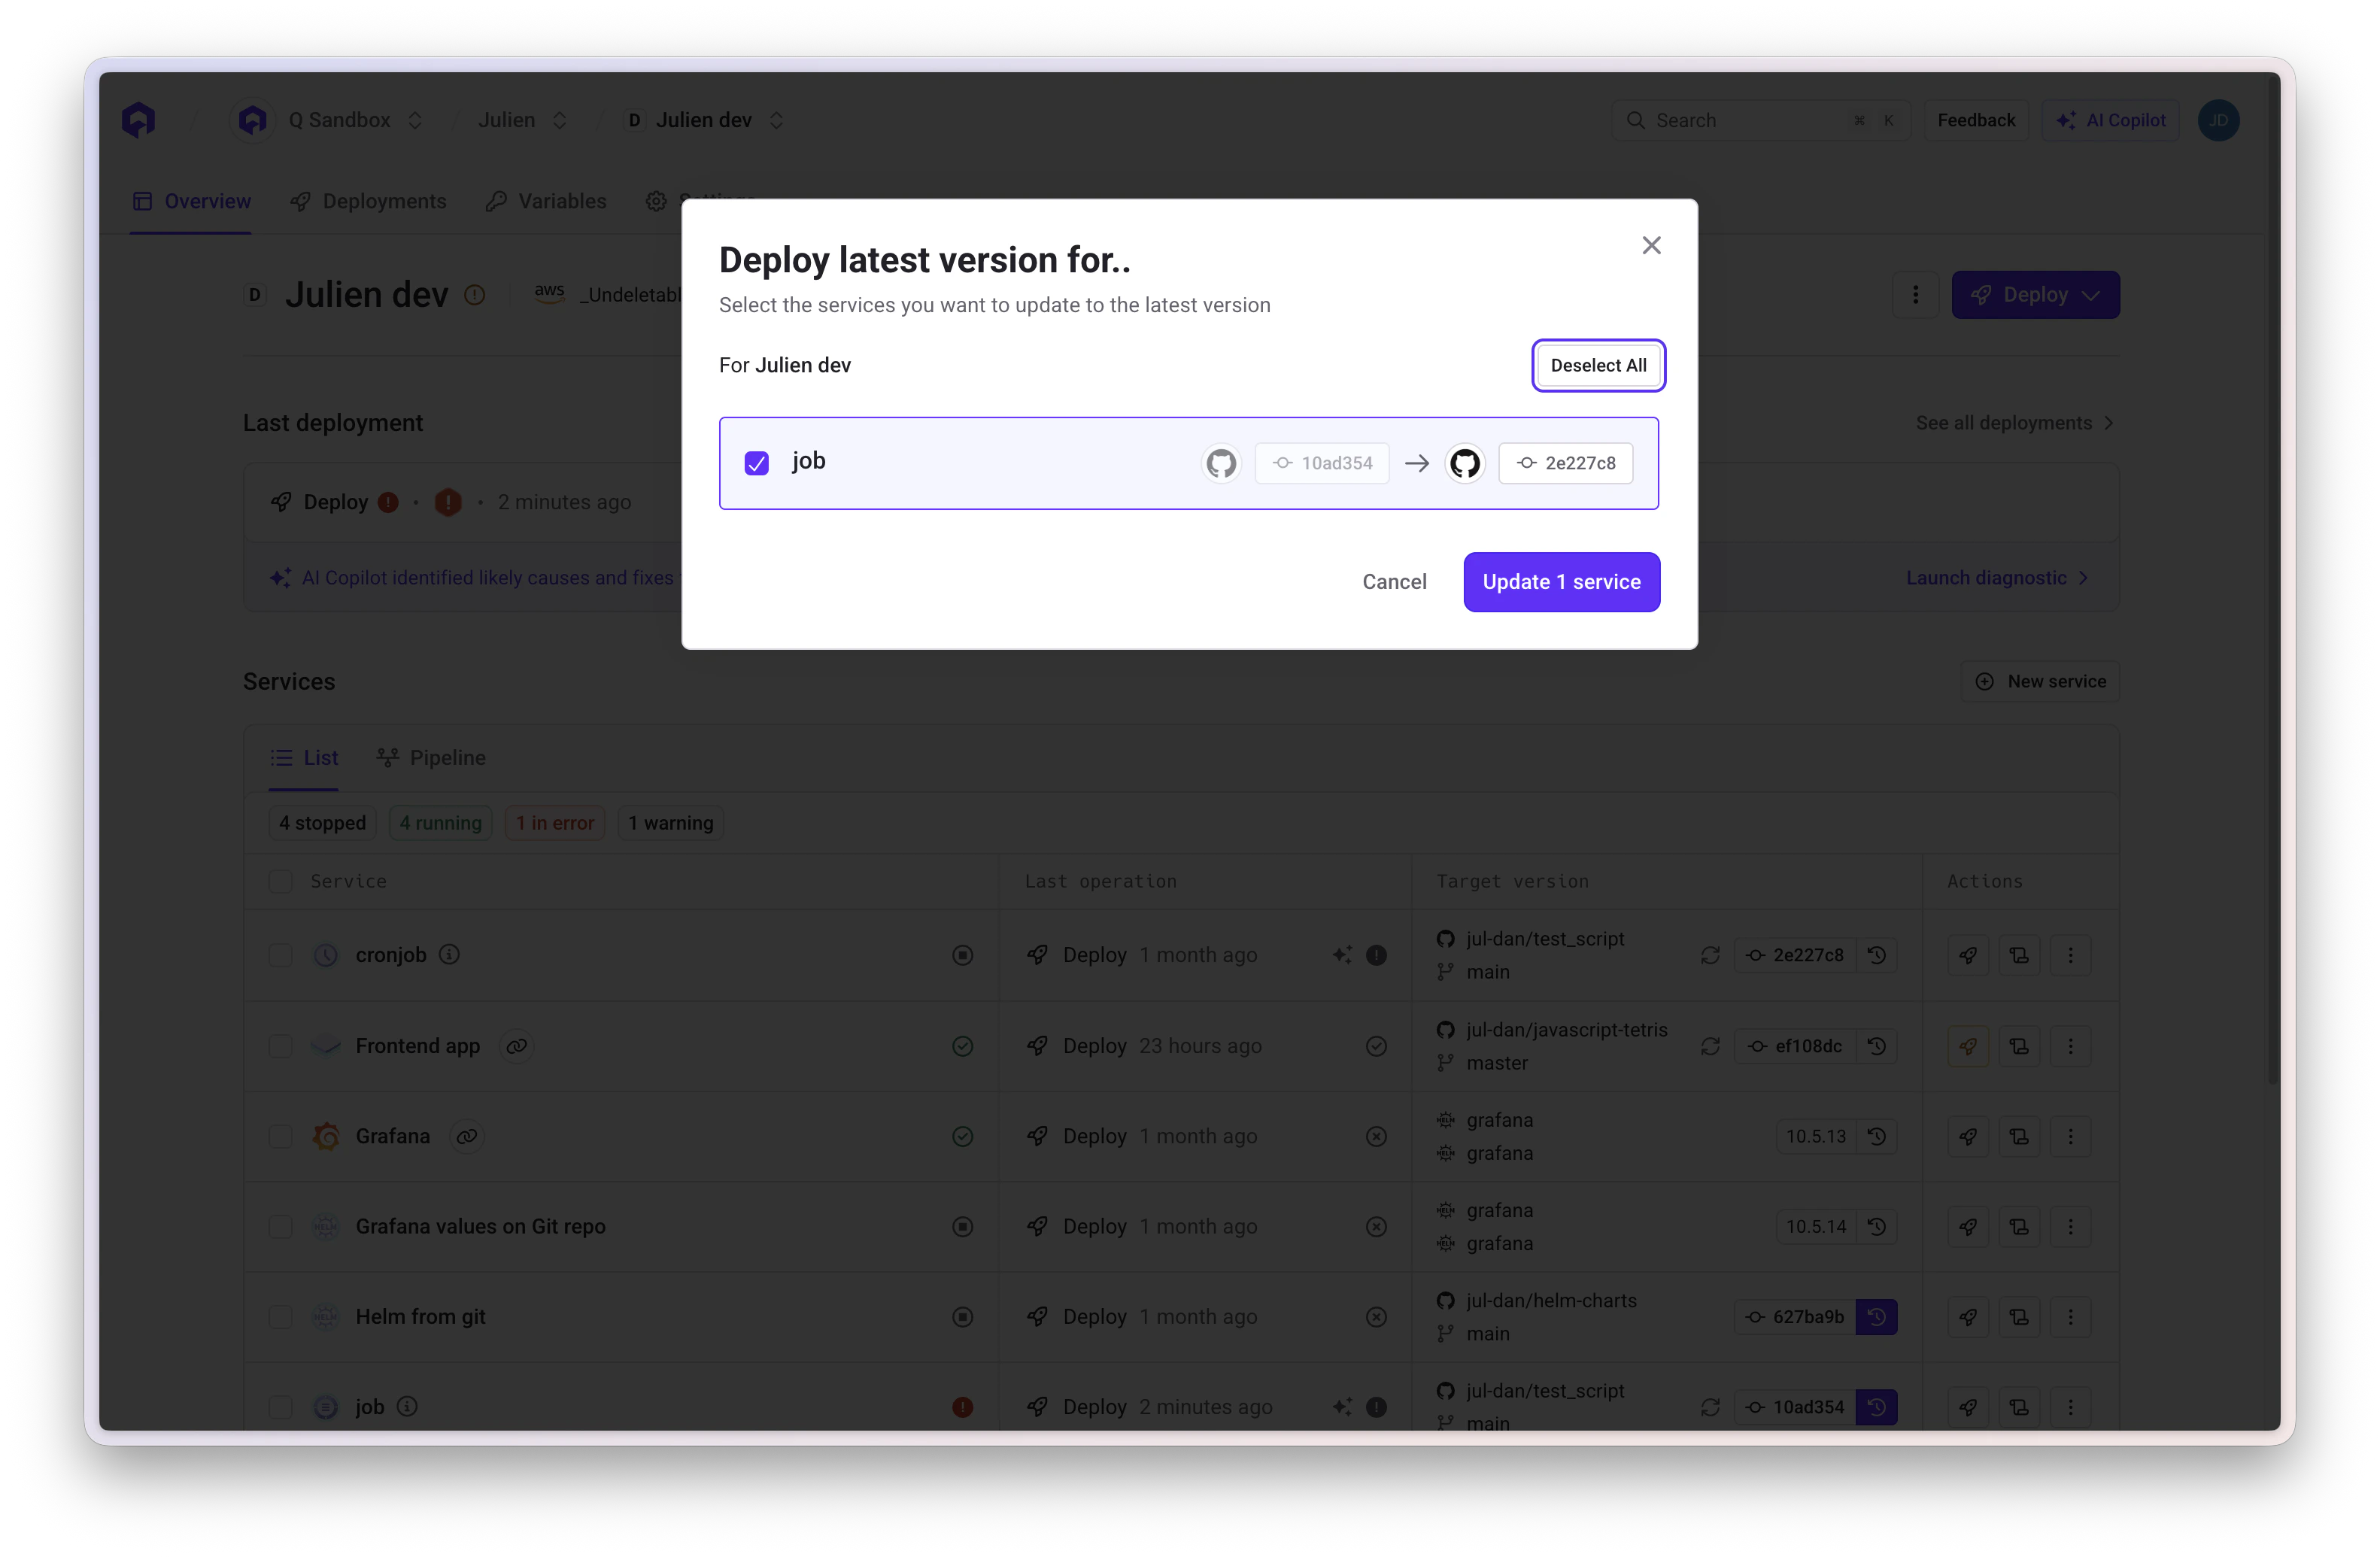This screenshot has width=2380, height=1557.
Task: Click the info icon next to job service
Action: [x=407, y=1407]
